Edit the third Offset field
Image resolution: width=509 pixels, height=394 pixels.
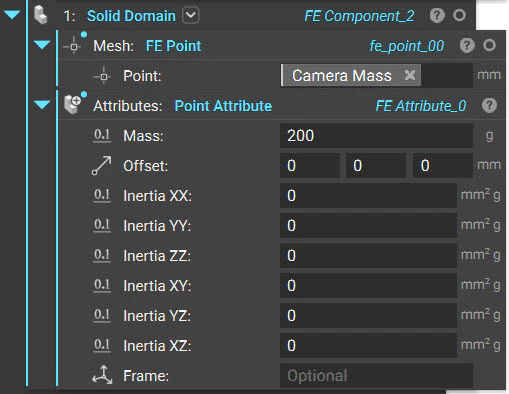point(443,165)
